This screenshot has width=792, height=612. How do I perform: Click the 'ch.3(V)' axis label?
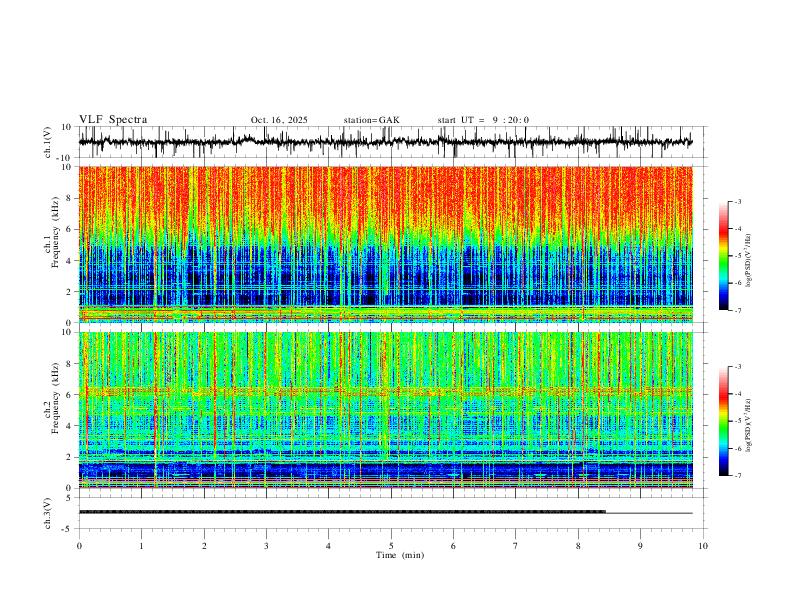(x=48, y=513)
